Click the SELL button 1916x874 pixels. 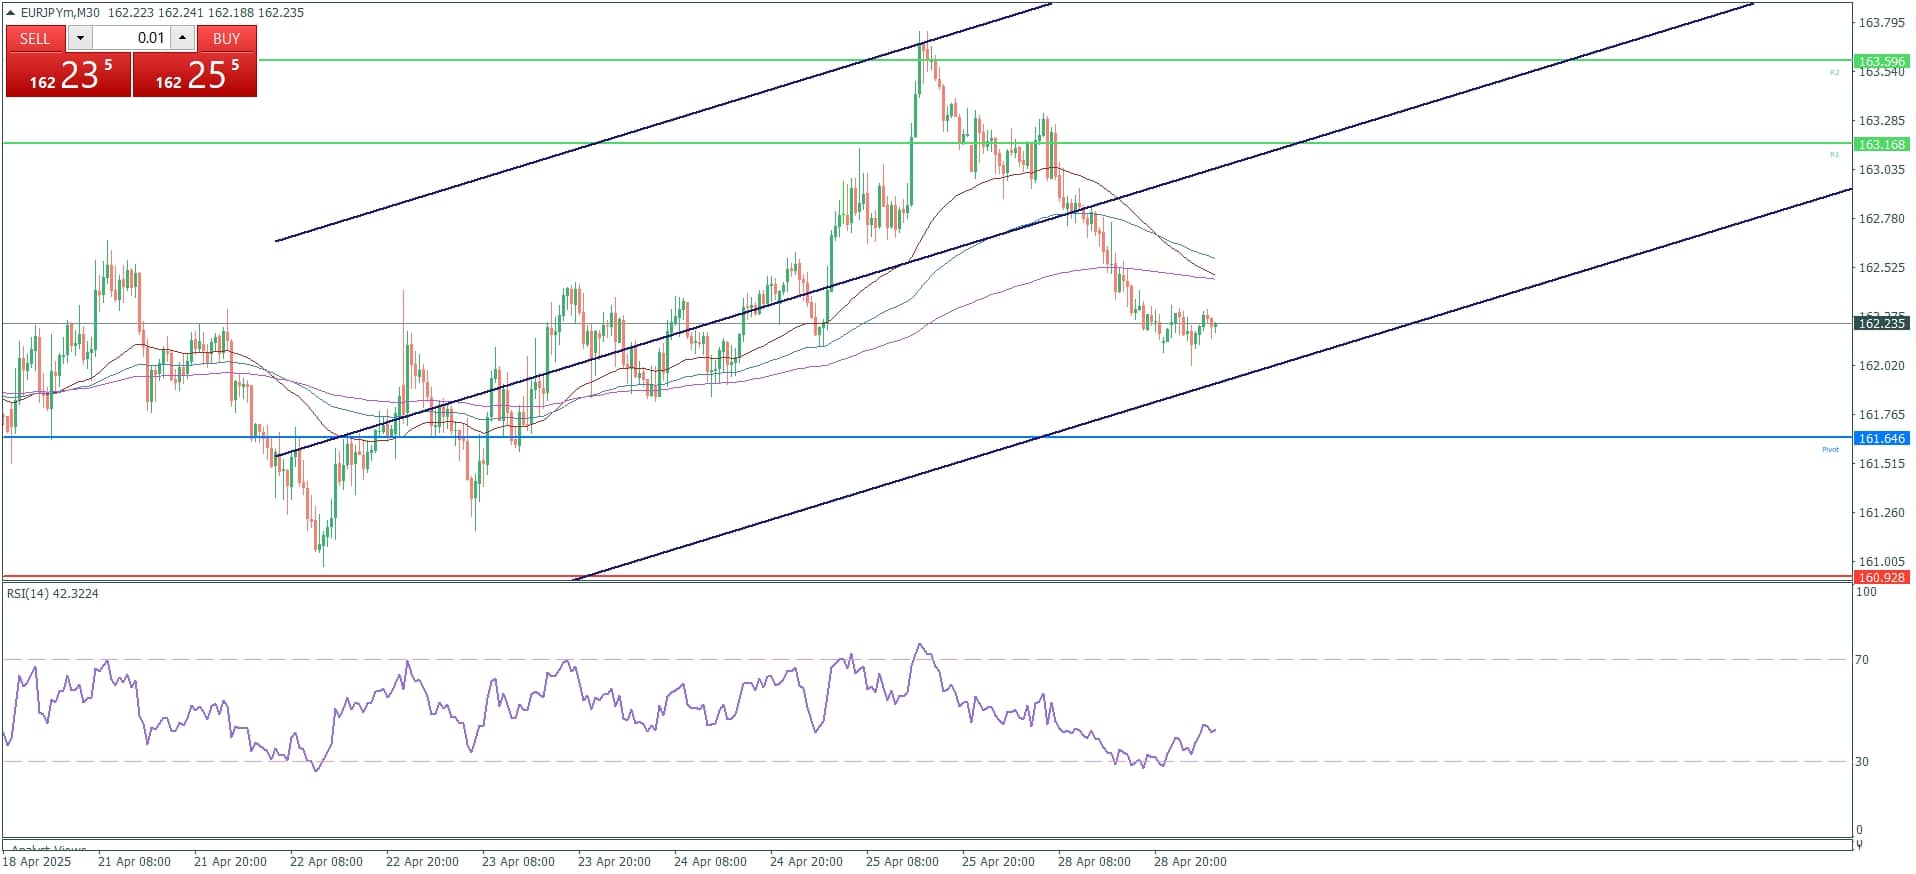click(35, 38)
